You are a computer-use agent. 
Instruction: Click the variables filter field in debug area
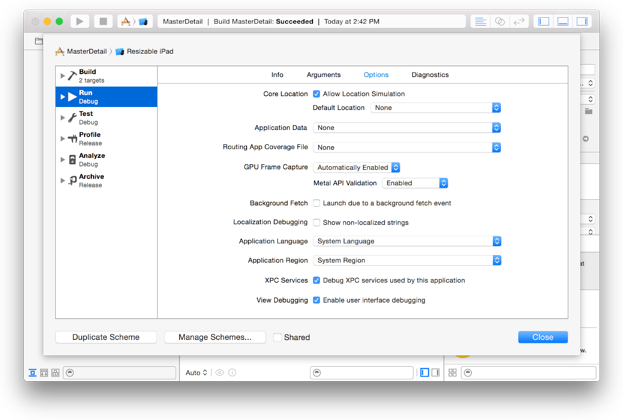point(362,373)
